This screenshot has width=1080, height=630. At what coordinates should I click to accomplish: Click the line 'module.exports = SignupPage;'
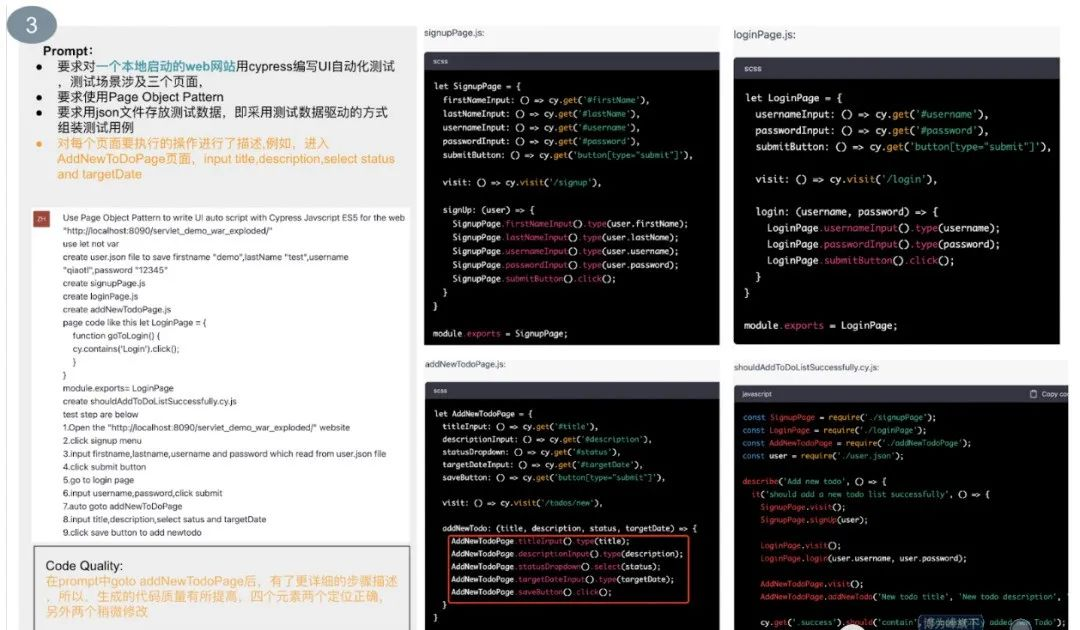500,333
